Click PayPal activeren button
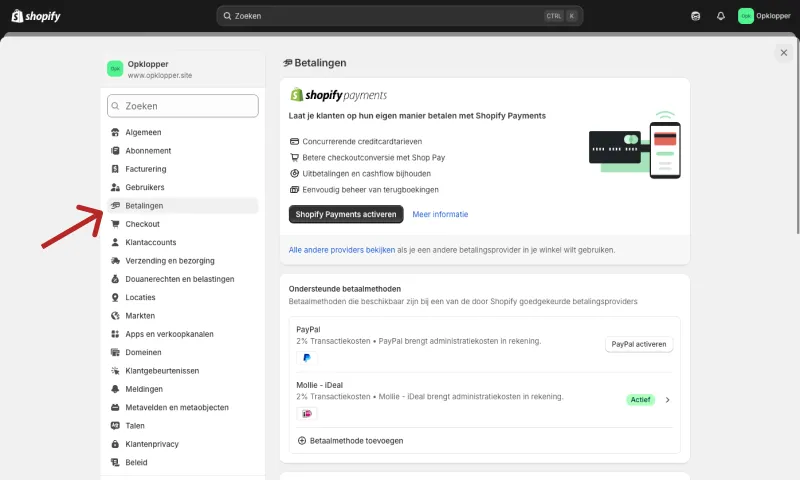800x480 pixels. (639, 344)
